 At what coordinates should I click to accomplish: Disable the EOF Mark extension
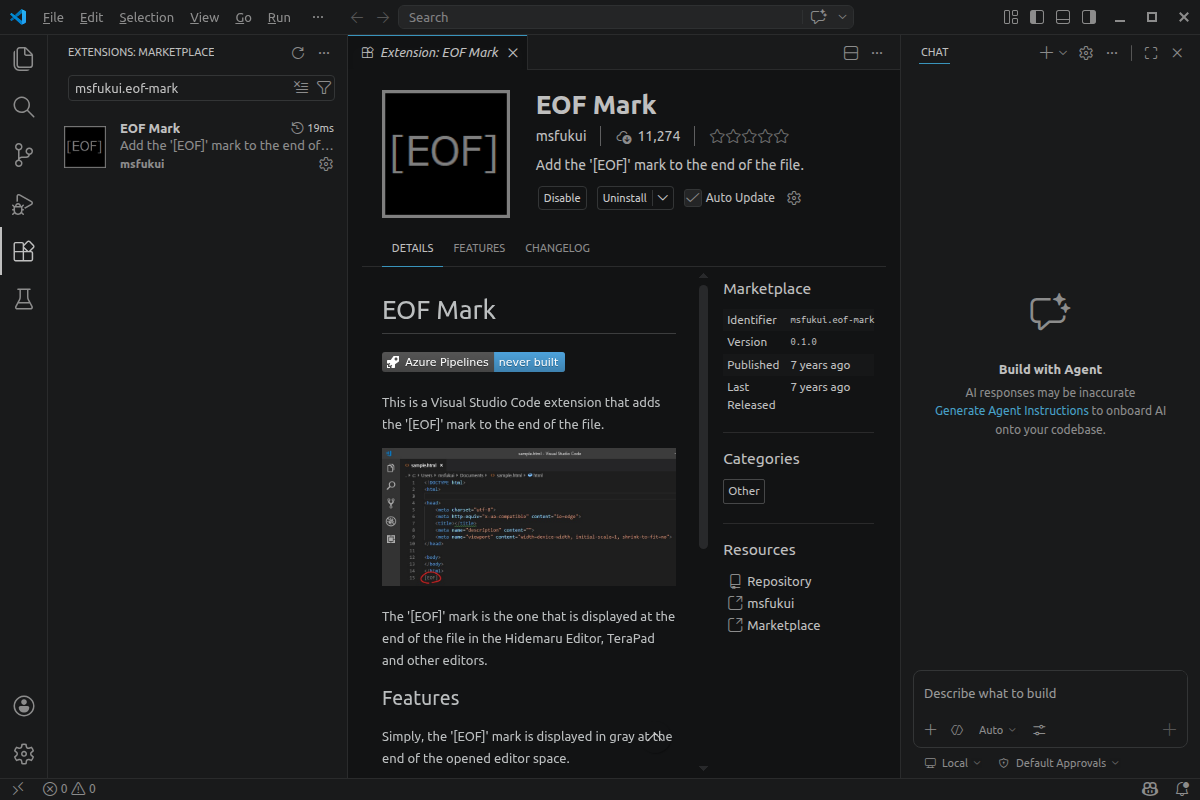coord(562,198)
